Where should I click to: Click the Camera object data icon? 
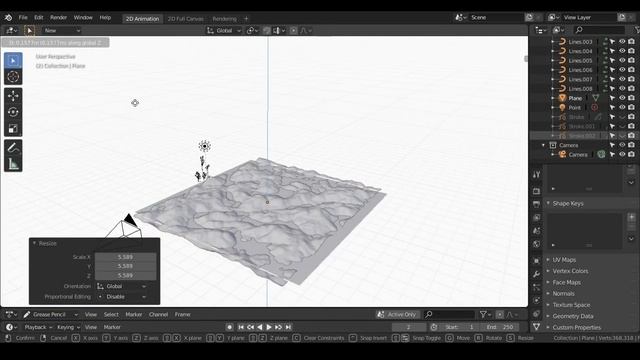click(x=601, y=154)
